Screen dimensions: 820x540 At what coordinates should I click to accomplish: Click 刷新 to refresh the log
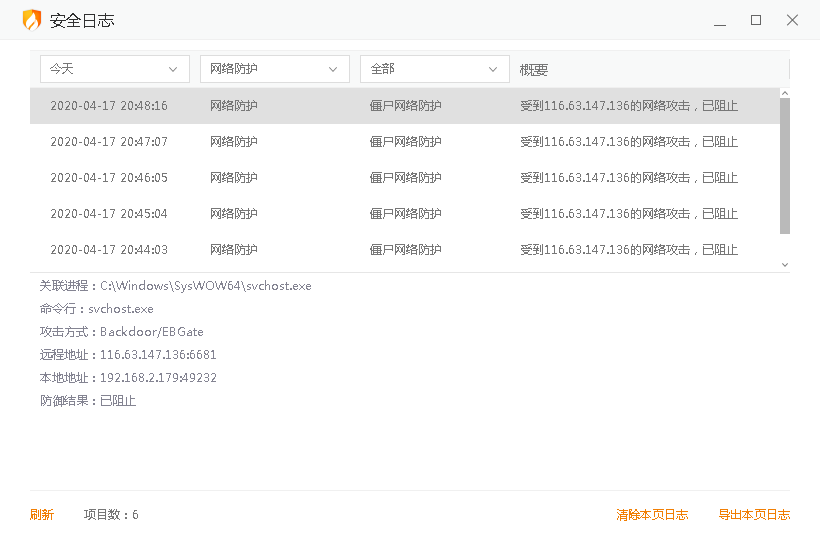(42, 515)
